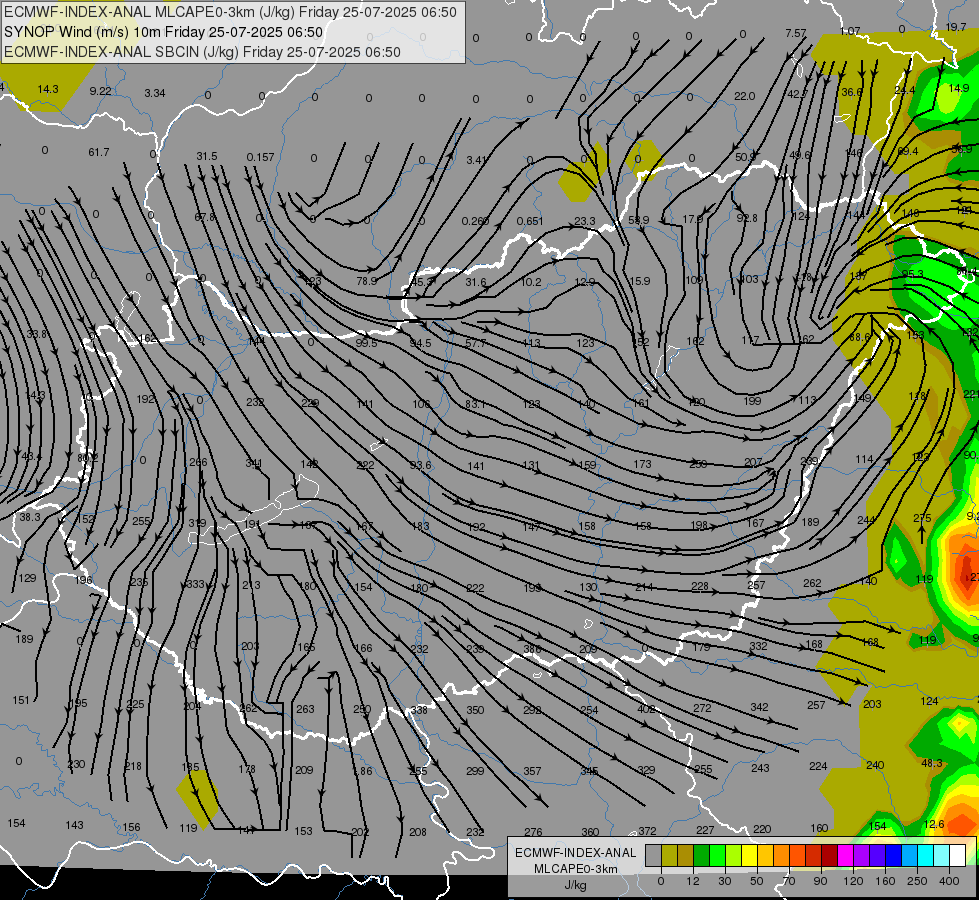Click the map value 48.3
This screenshot has height=900, width=979.
tap(932, 763)
